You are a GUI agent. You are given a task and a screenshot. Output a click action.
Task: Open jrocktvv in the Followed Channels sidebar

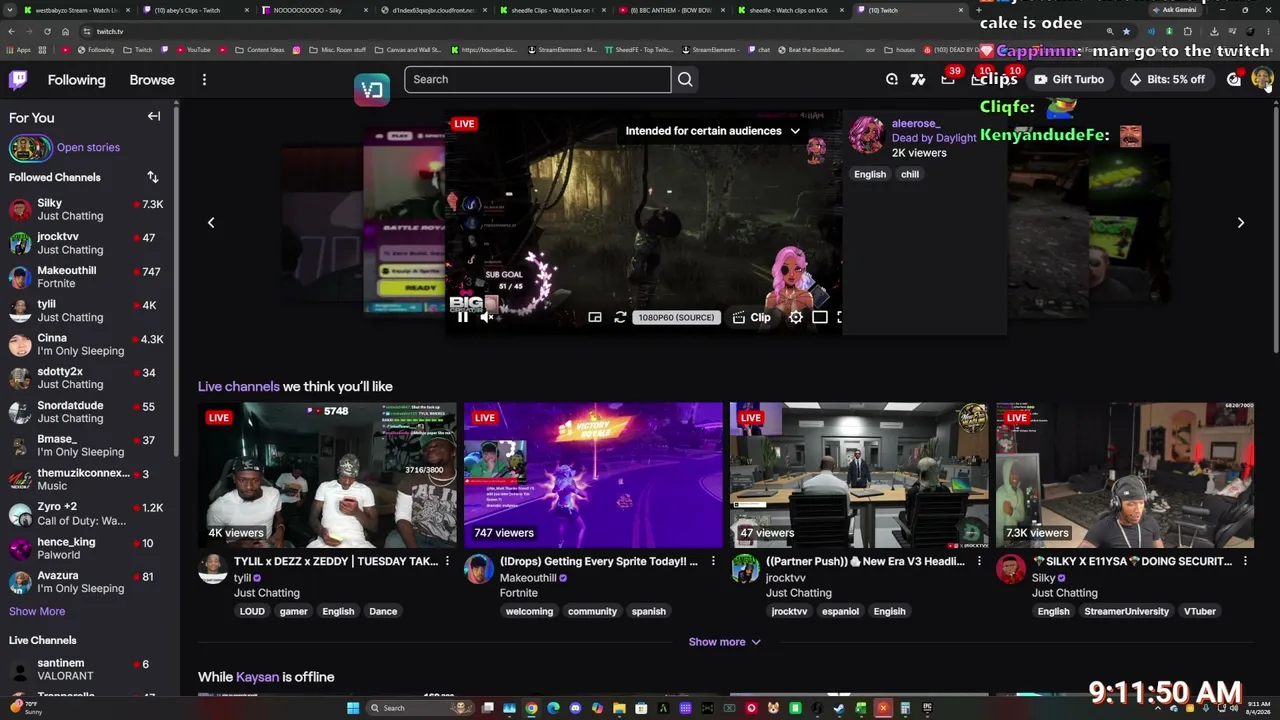point(87,243)
